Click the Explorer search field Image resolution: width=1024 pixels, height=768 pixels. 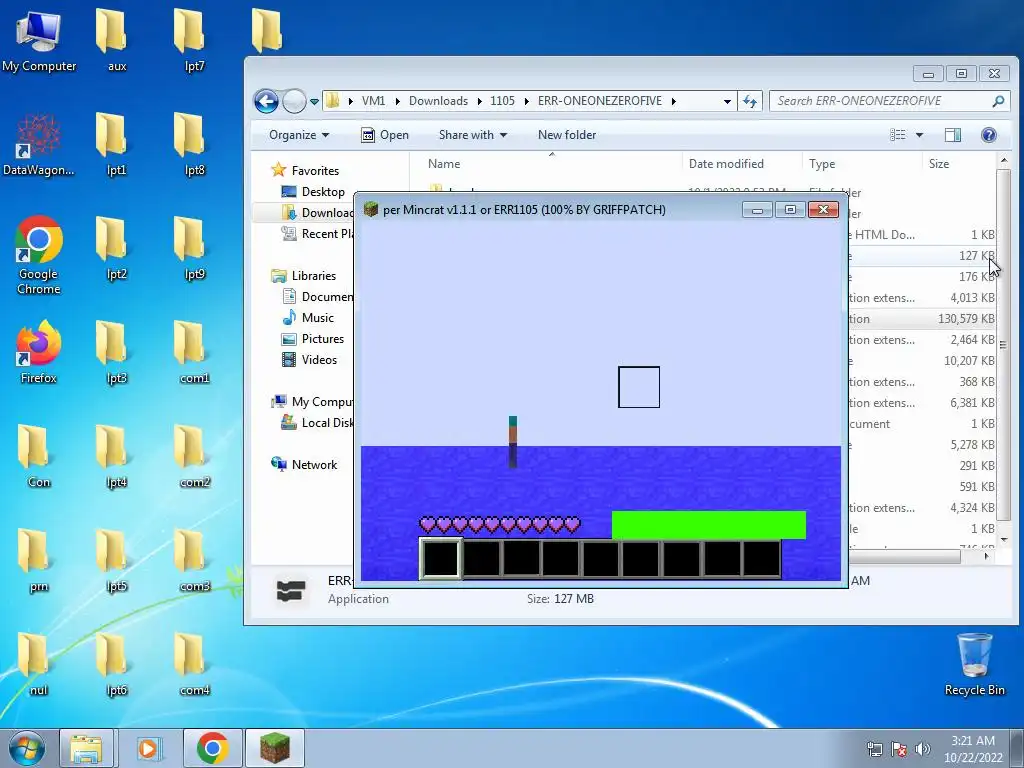[x=888, y=101]
